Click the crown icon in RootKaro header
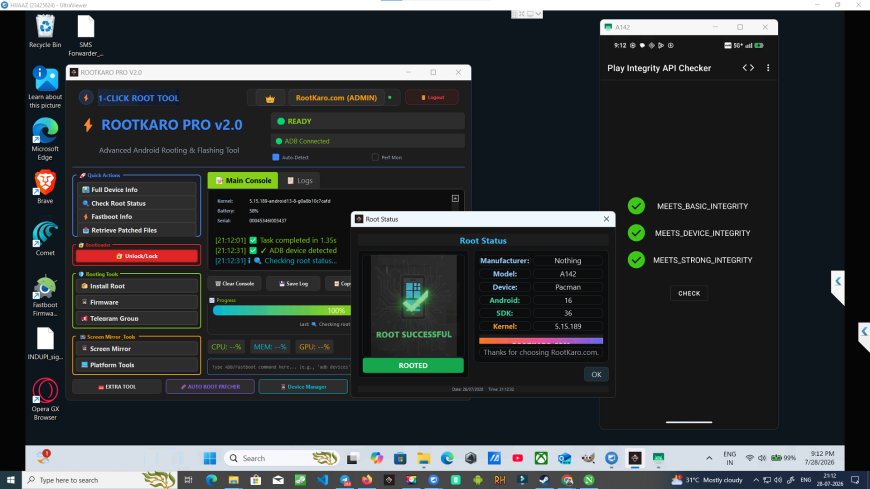The image size is (870, 489). click(270, 98)
